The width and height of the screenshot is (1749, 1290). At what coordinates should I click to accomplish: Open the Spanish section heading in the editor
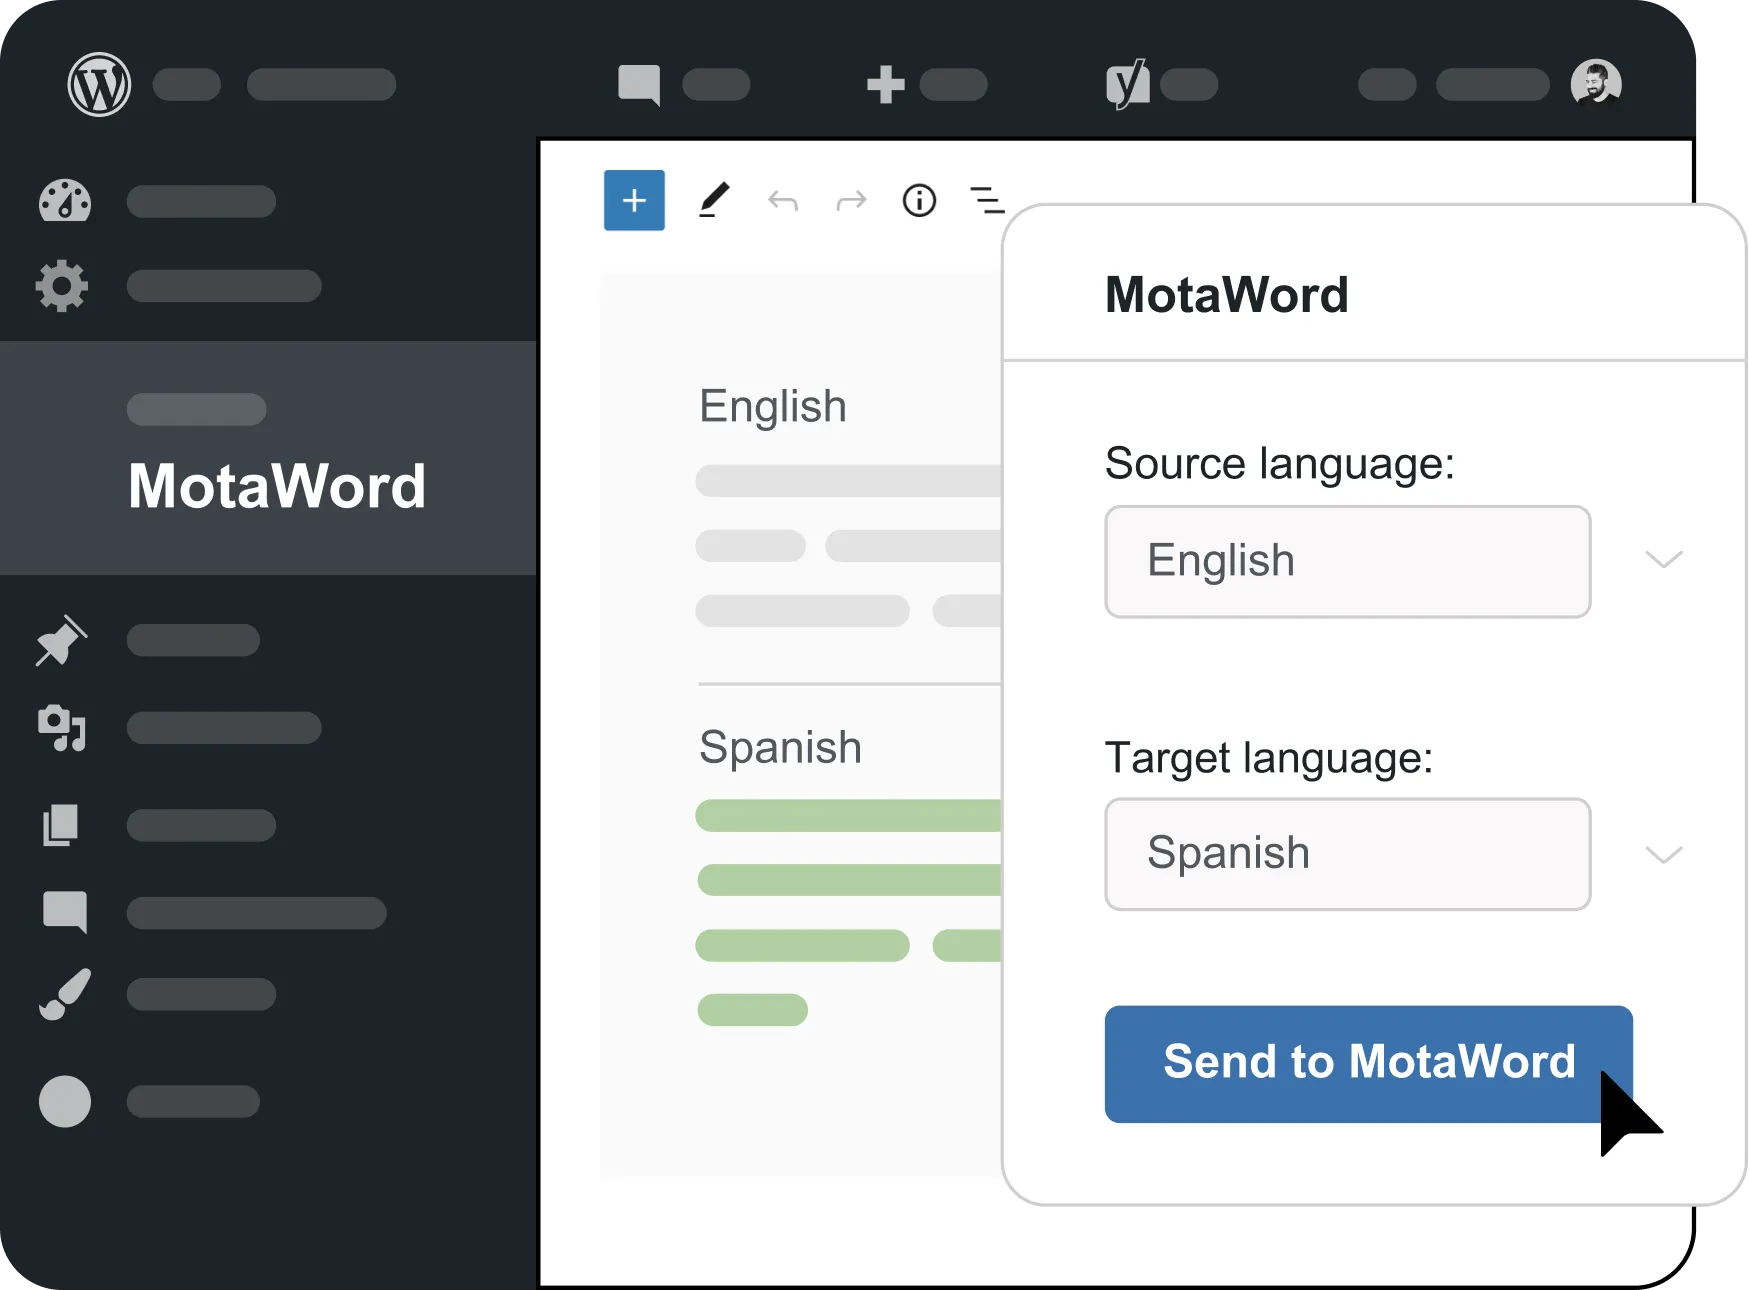point(781,746)
